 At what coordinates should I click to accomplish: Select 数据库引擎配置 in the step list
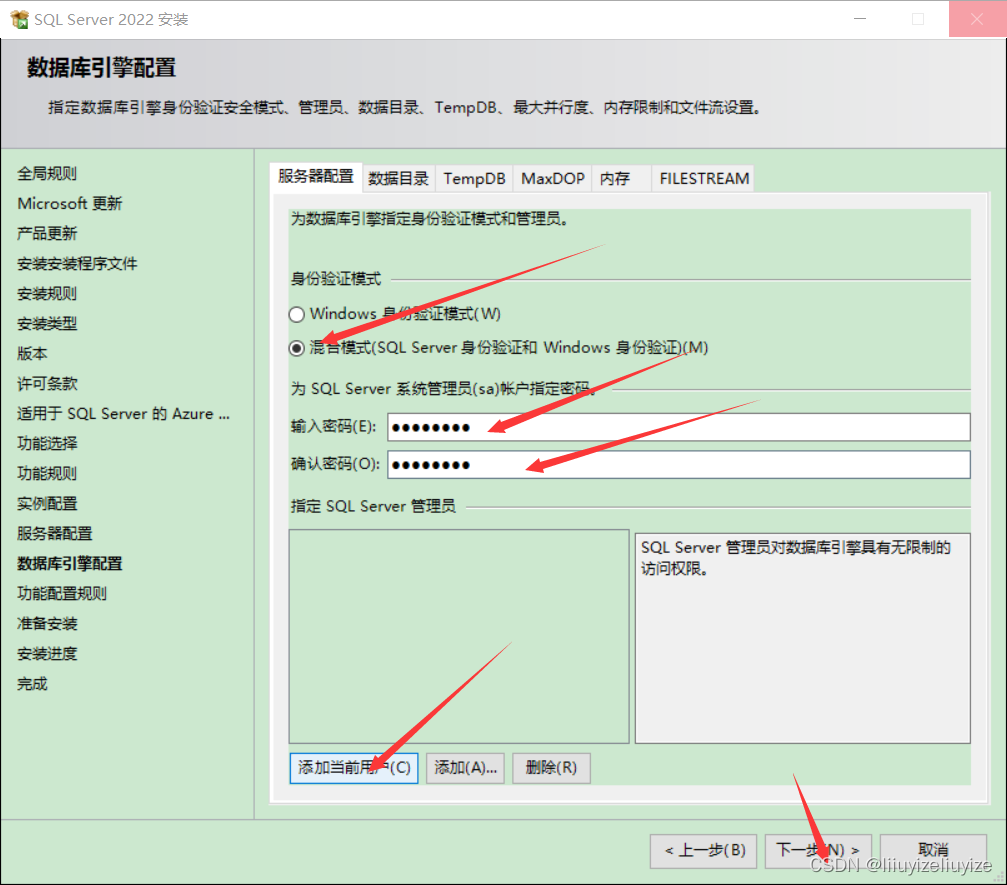pyautogui.click(x=69, y=564)
